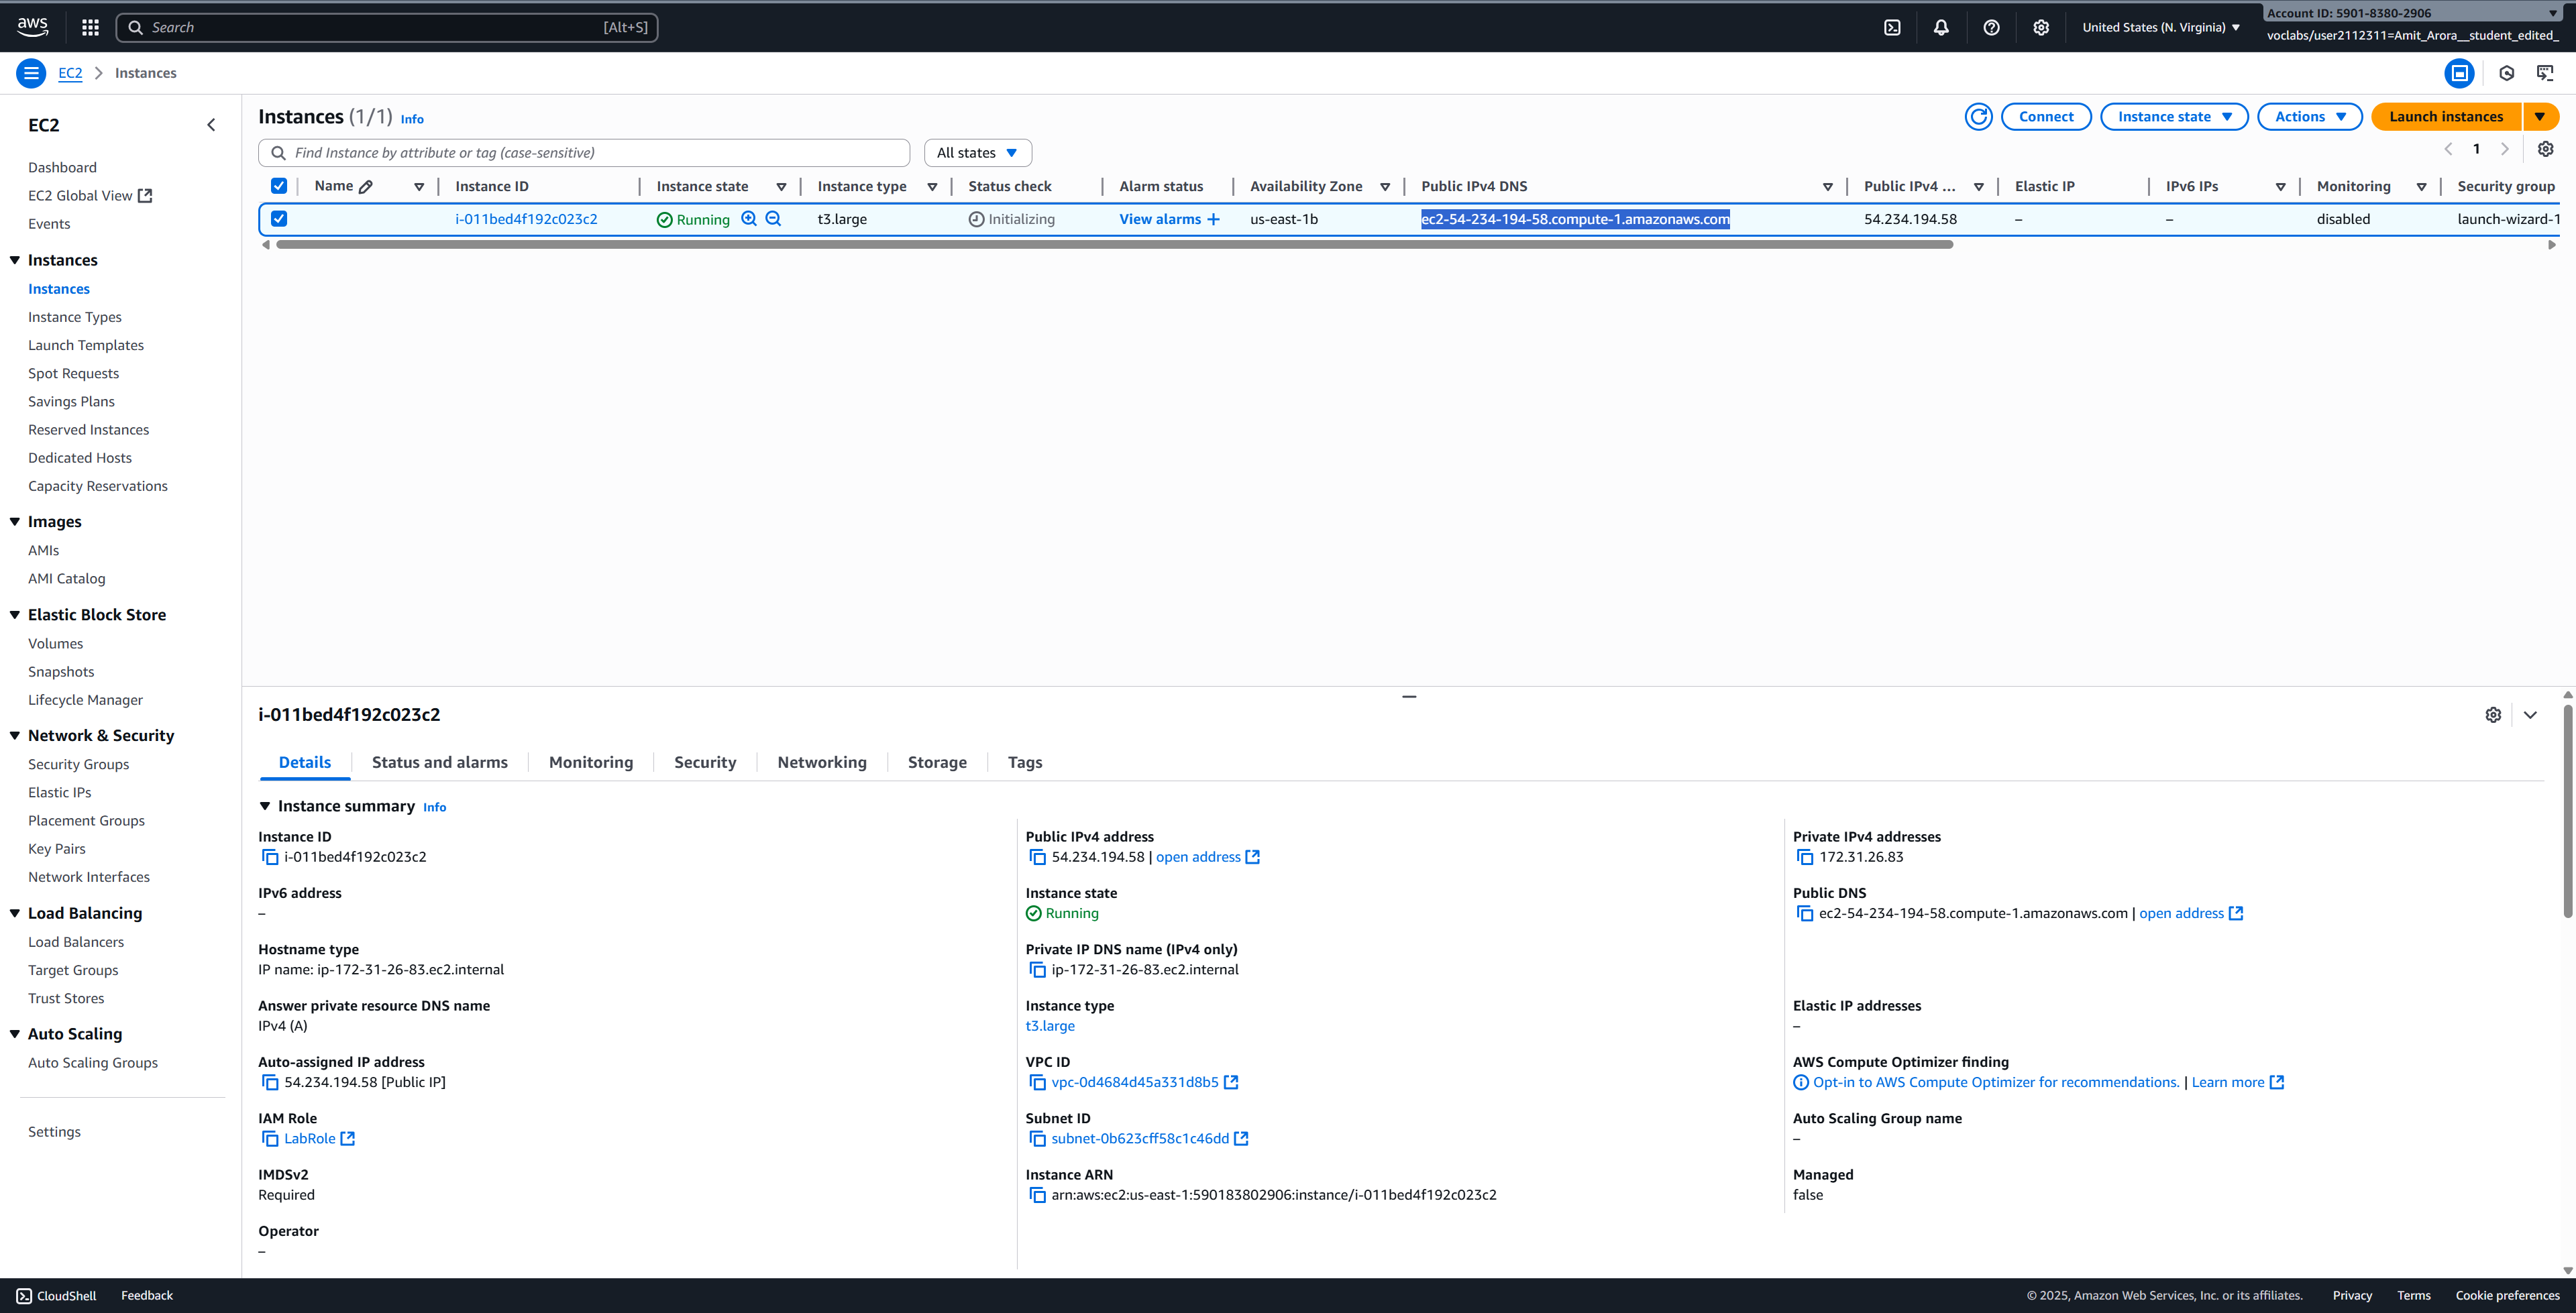The width and height of the screenshot is (2576, 1313).
Task: Open the Instance state dropdown button
Action: 2174,117
